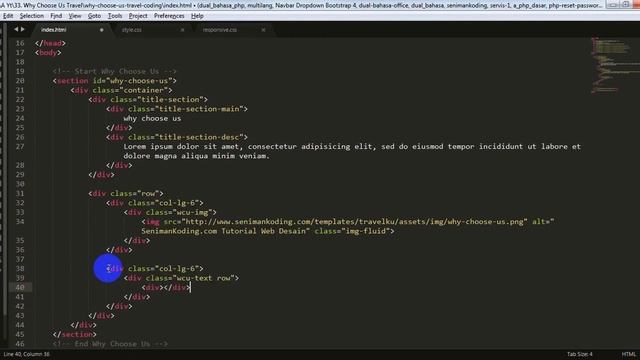Click the empty <div></div> on line 40
The height and width of the screenshot is (360, 640).
(x=166, y=287)
